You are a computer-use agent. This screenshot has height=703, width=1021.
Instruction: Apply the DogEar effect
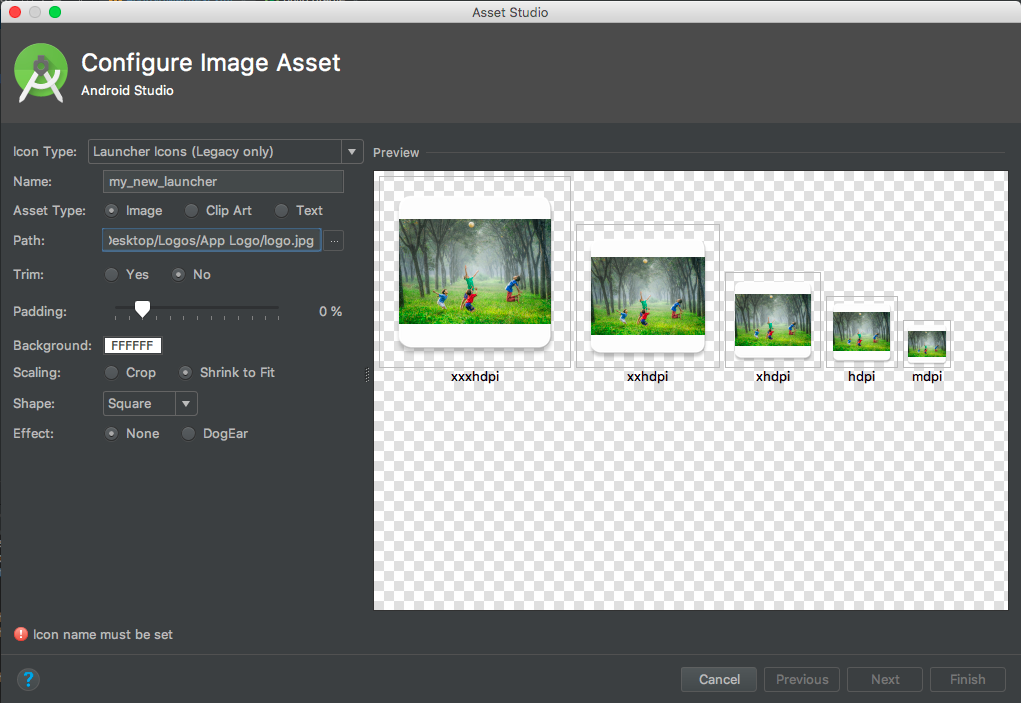(188, 433)
